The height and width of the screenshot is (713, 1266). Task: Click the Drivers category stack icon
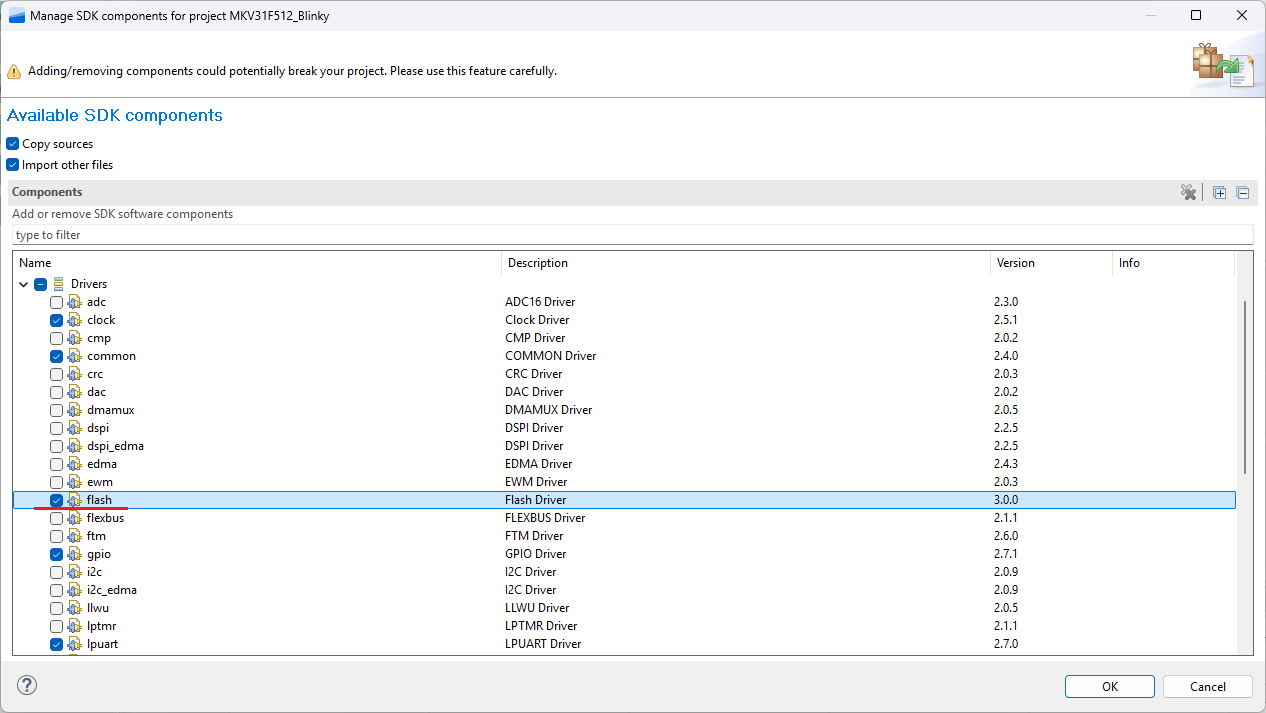tap(59, 284)
